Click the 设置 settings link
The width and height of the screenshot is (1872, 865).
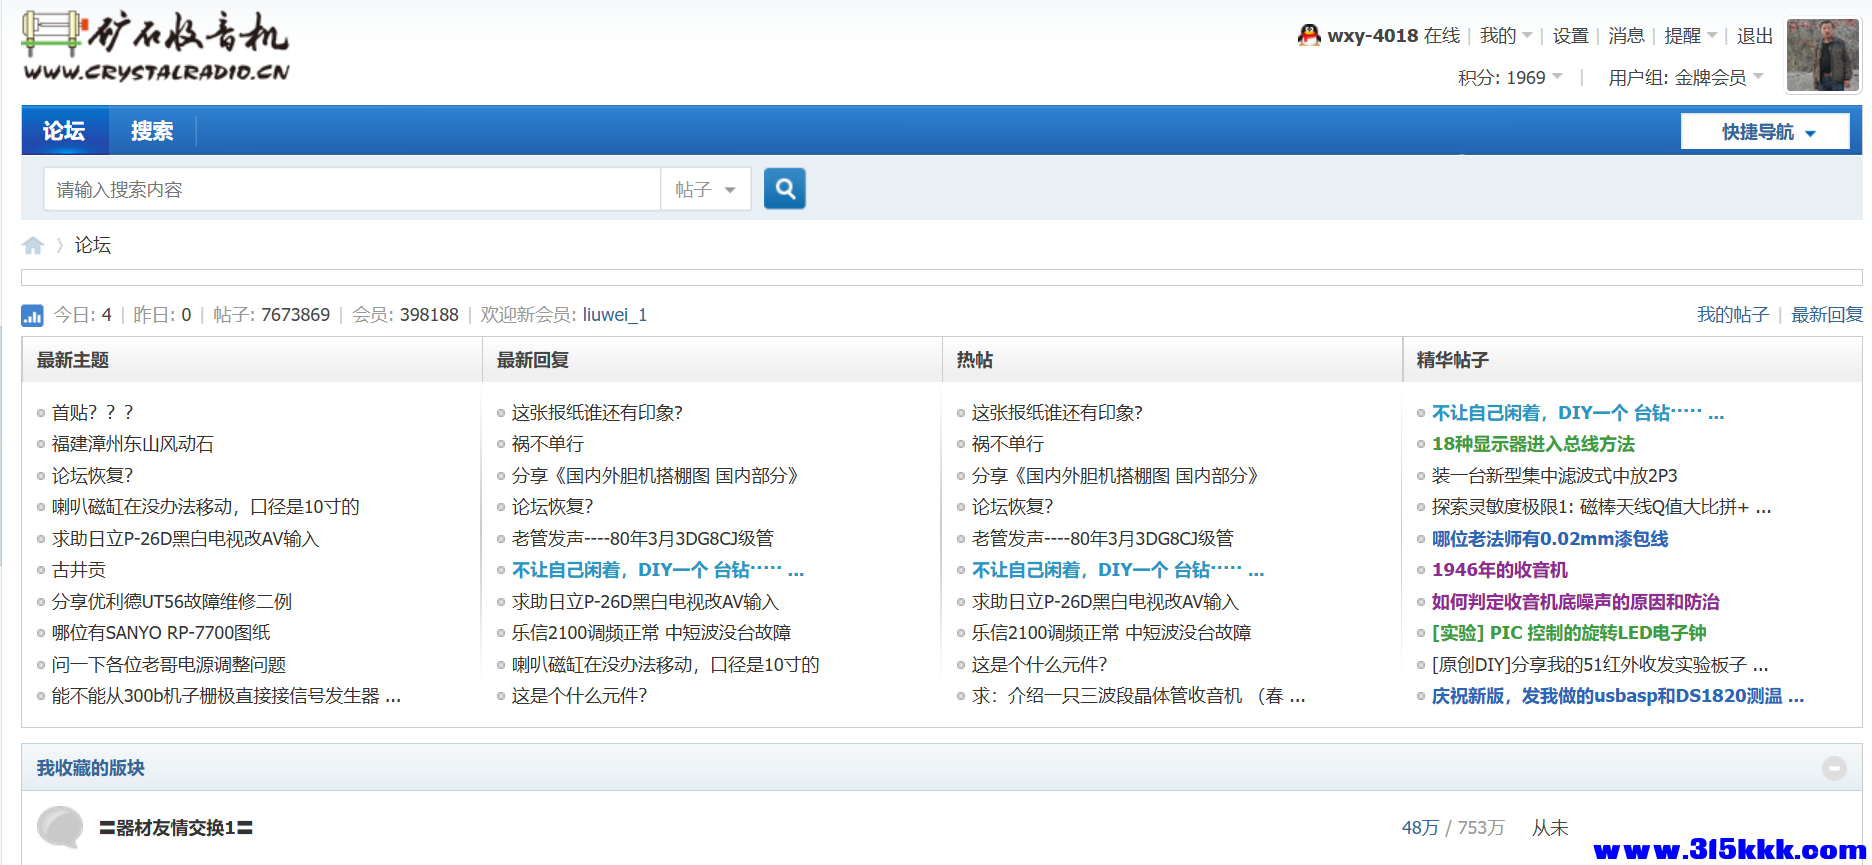pos(1570,35)
